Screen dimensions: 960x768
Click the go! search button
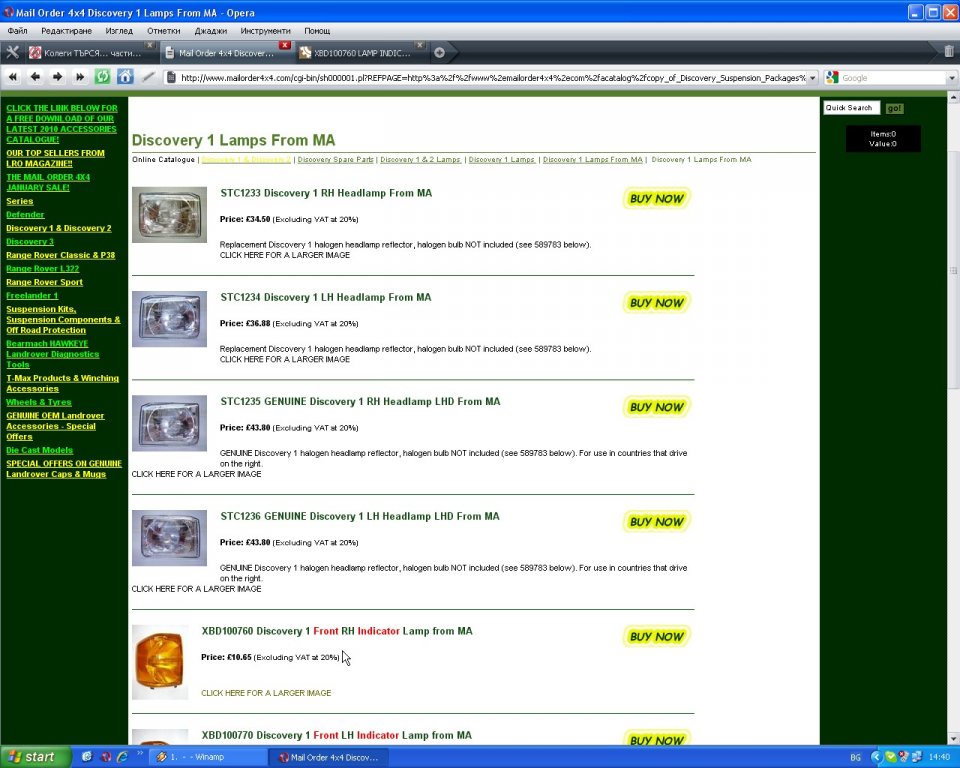coord(894,108)
